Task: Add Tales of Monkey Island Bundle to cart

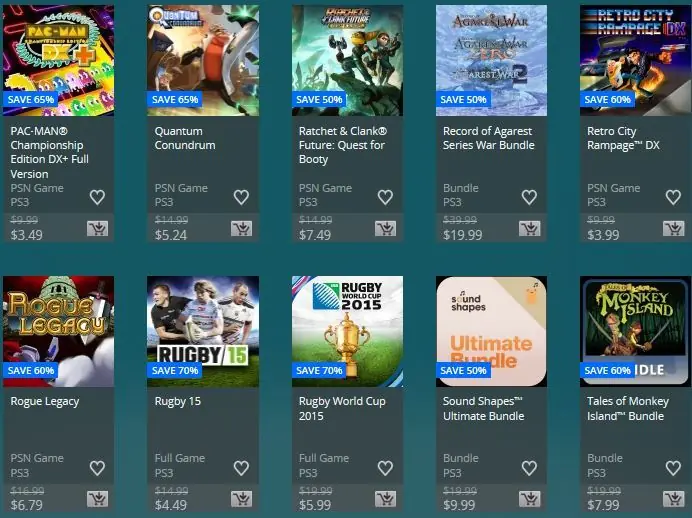Action: coord(674,499)
